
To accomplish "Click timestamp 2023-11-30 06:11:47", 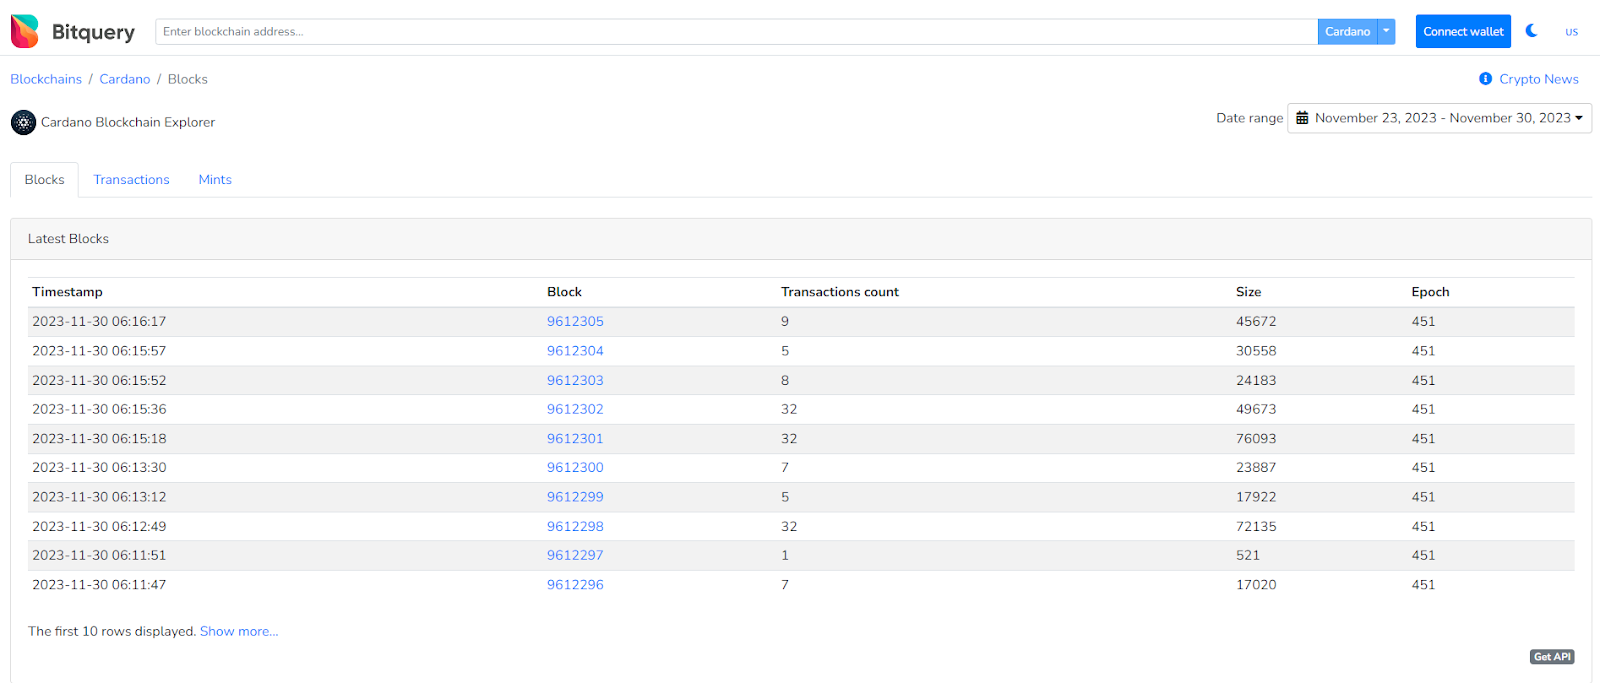I will (99, 584).
